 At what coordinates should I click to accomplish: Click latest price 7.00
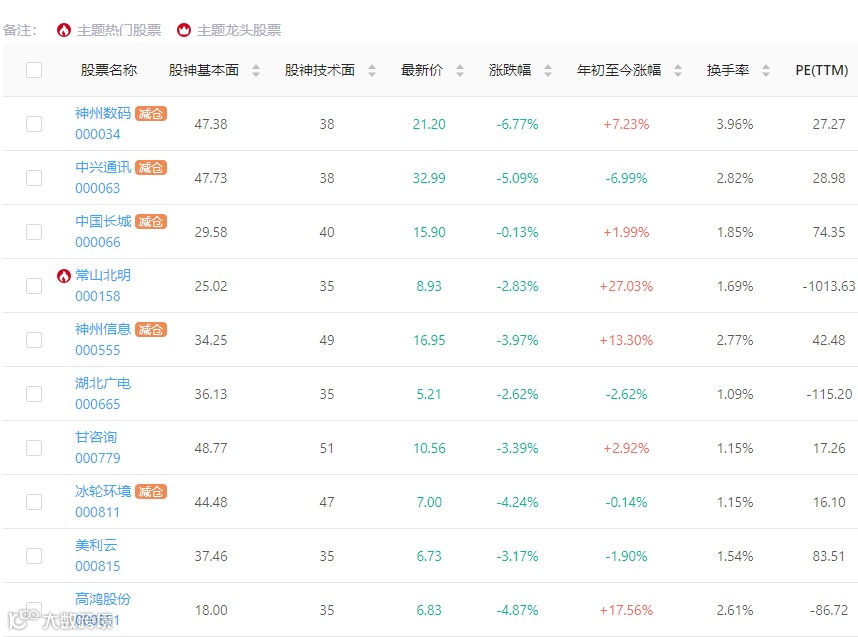pyautogui.click(x=429, y=502)
